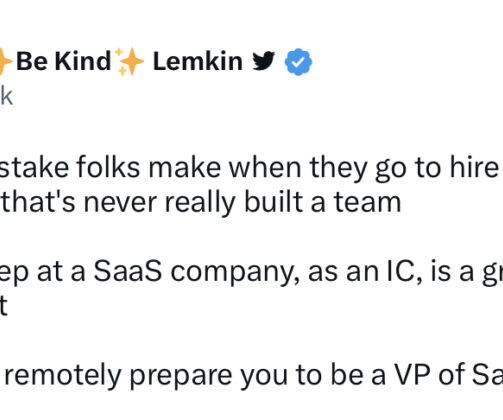Click the sparkle emoji before Be Kind
Image resolution: width=503 pixels, height=420 pixels.
[x=6, y=62]
